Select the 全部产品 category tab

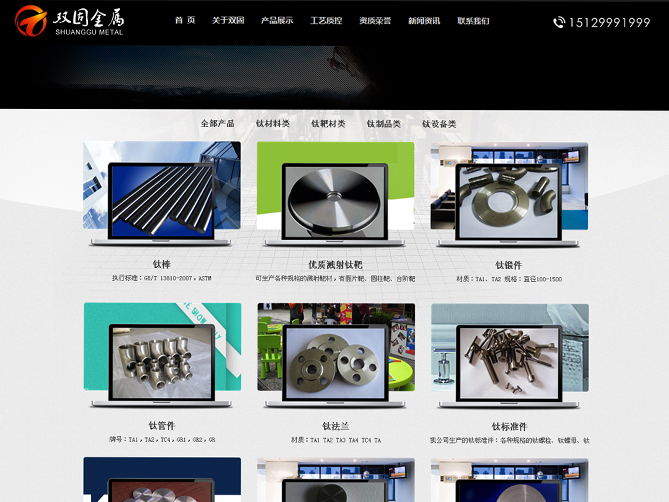click(x=217, y=124)
